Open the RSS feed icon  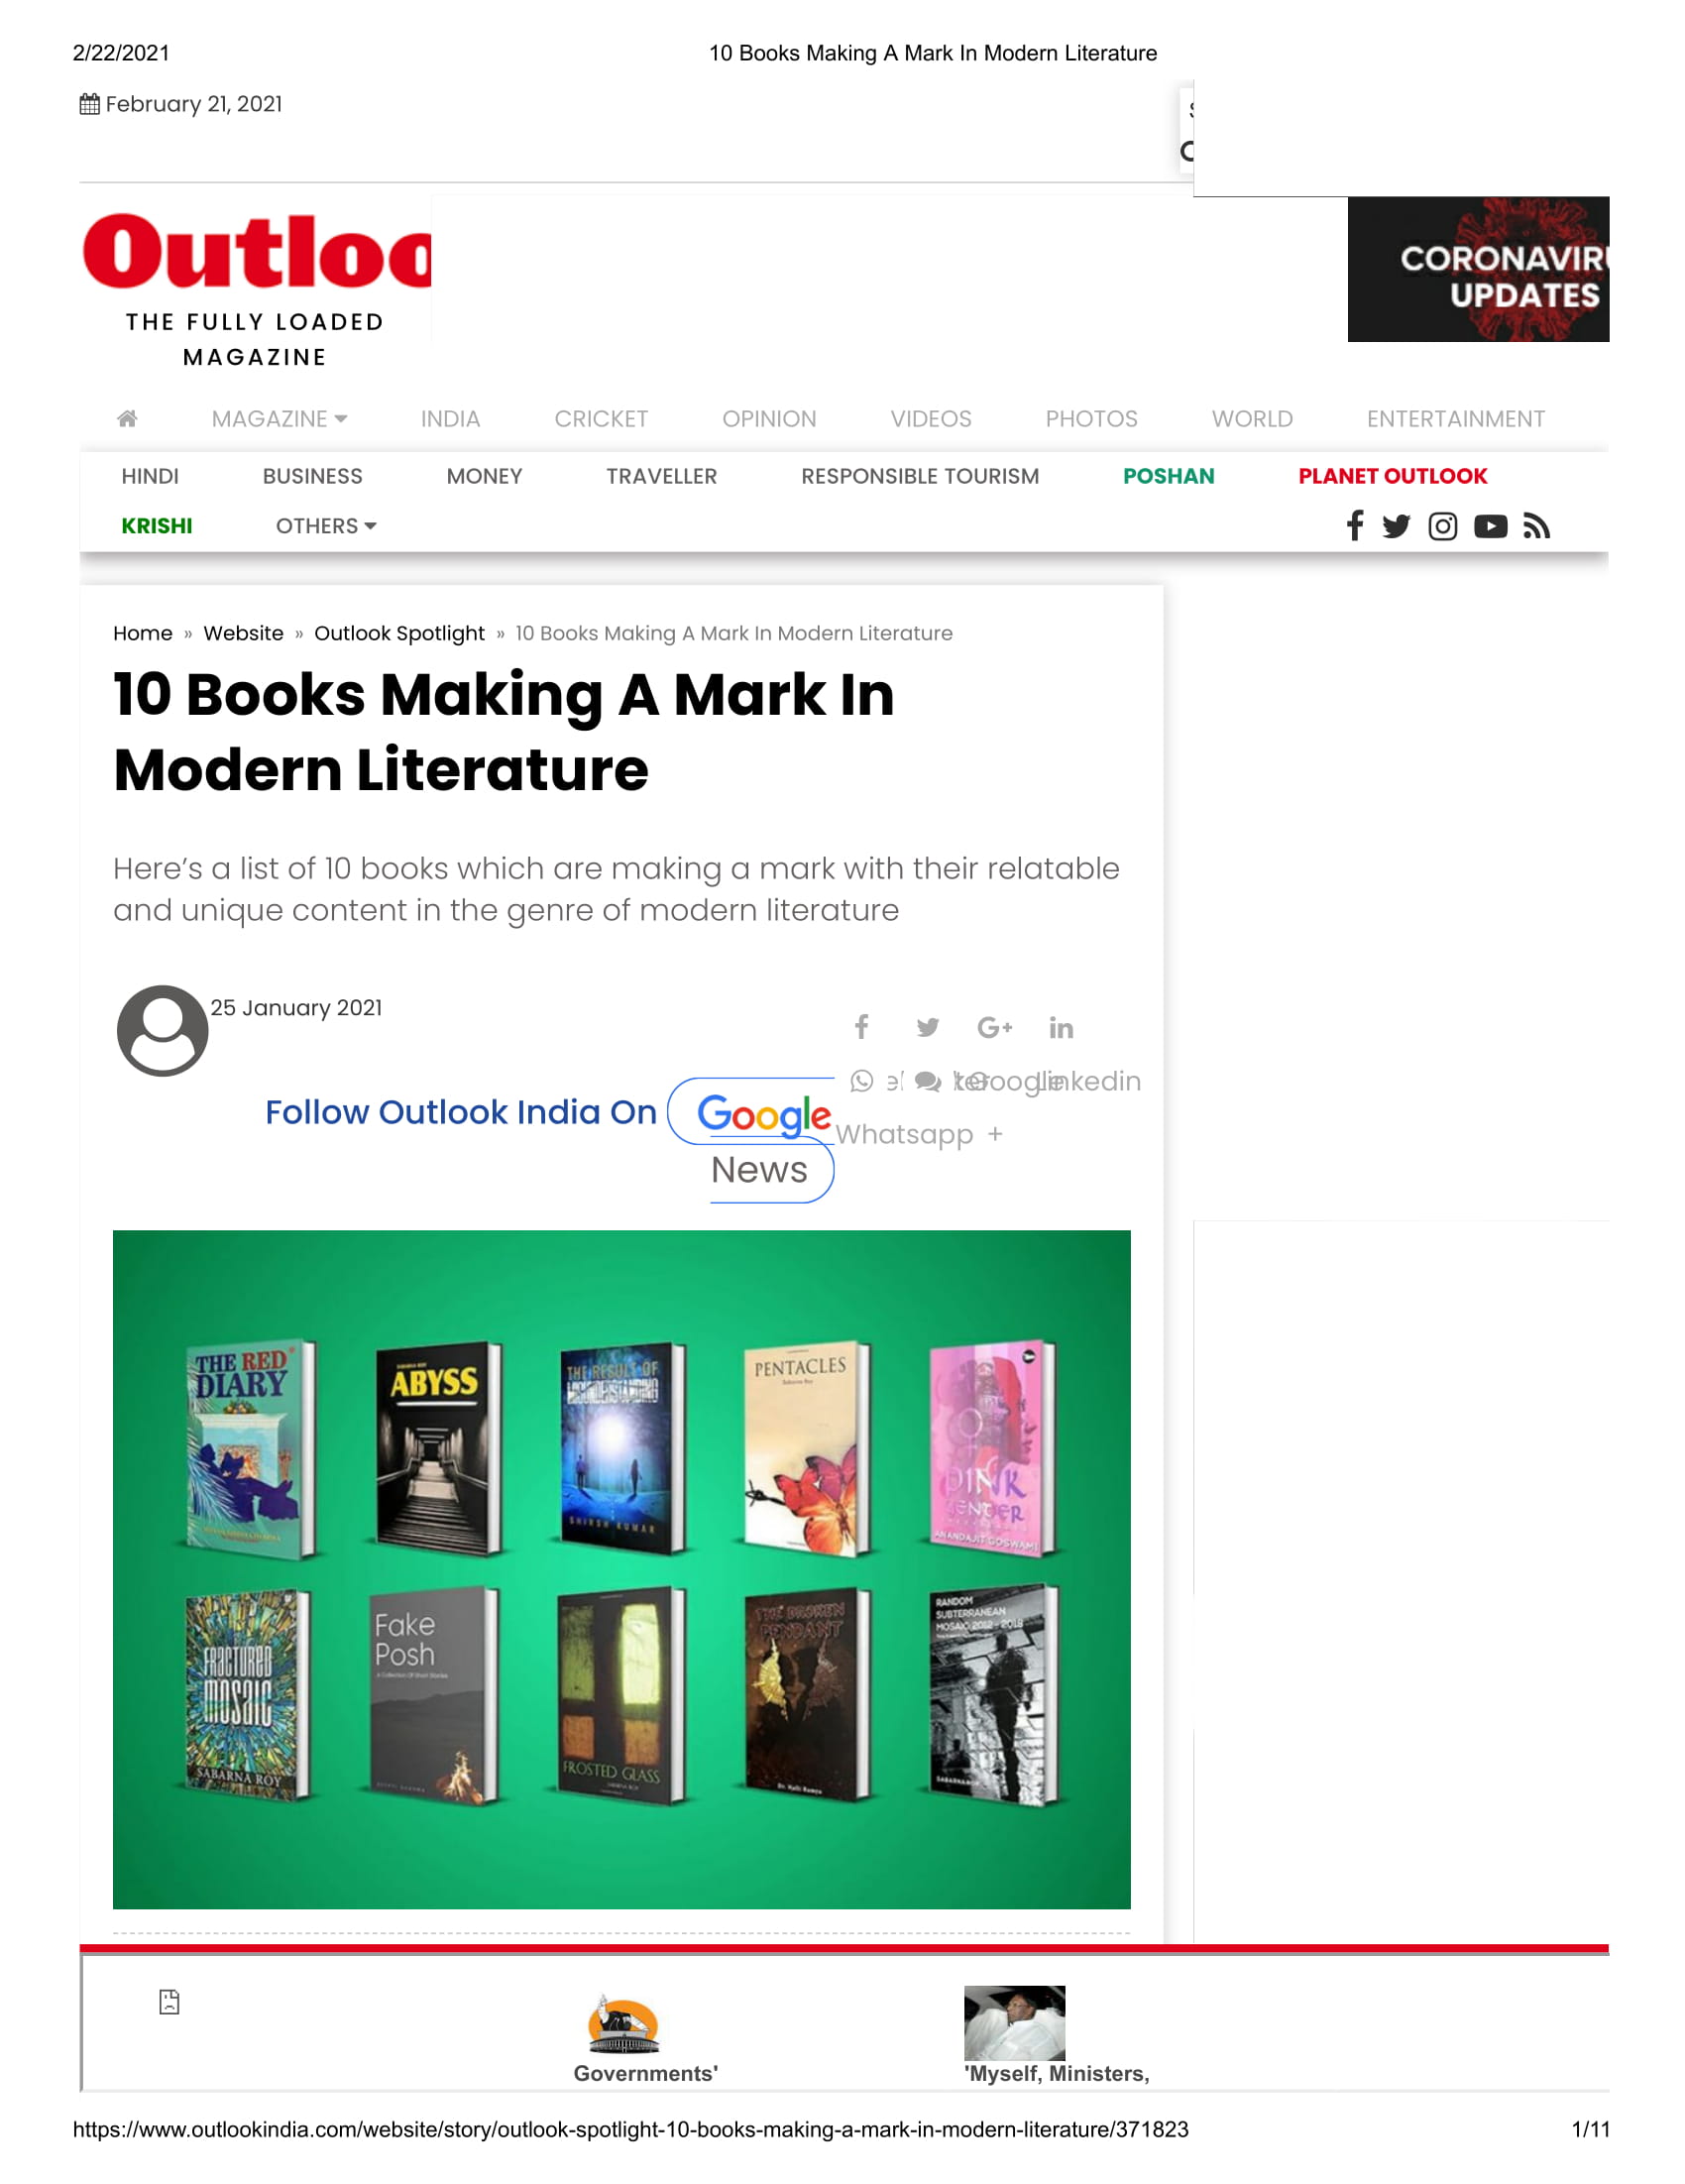pyautogui.click(x=1536, y=526)
